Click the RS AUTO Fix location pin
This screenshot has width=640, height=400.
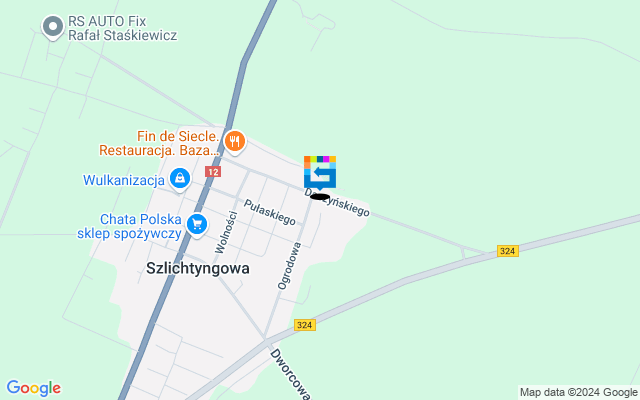53,27
